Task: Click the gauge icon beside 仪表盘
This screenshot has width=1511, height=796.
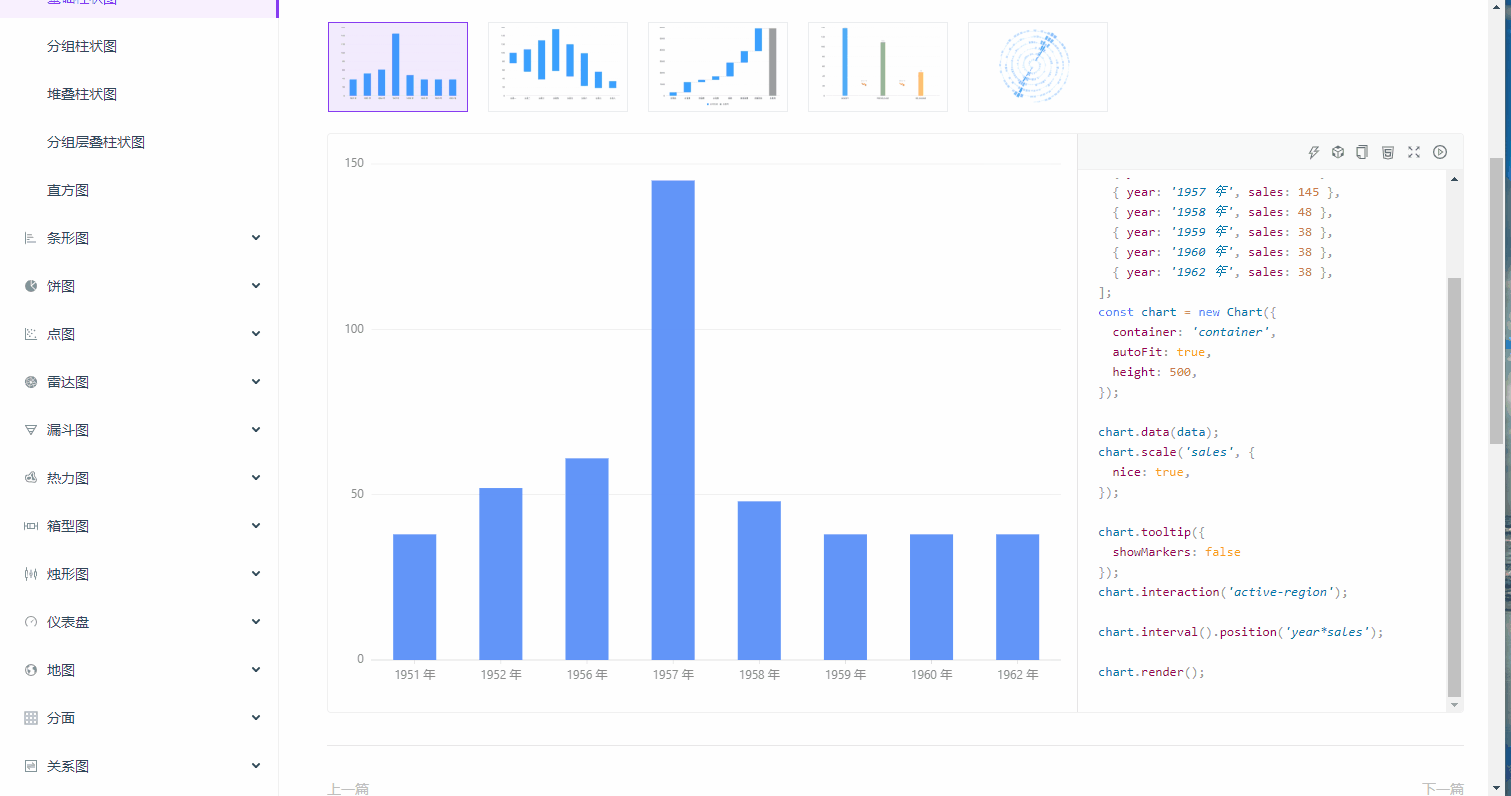Action: point(31,622)
